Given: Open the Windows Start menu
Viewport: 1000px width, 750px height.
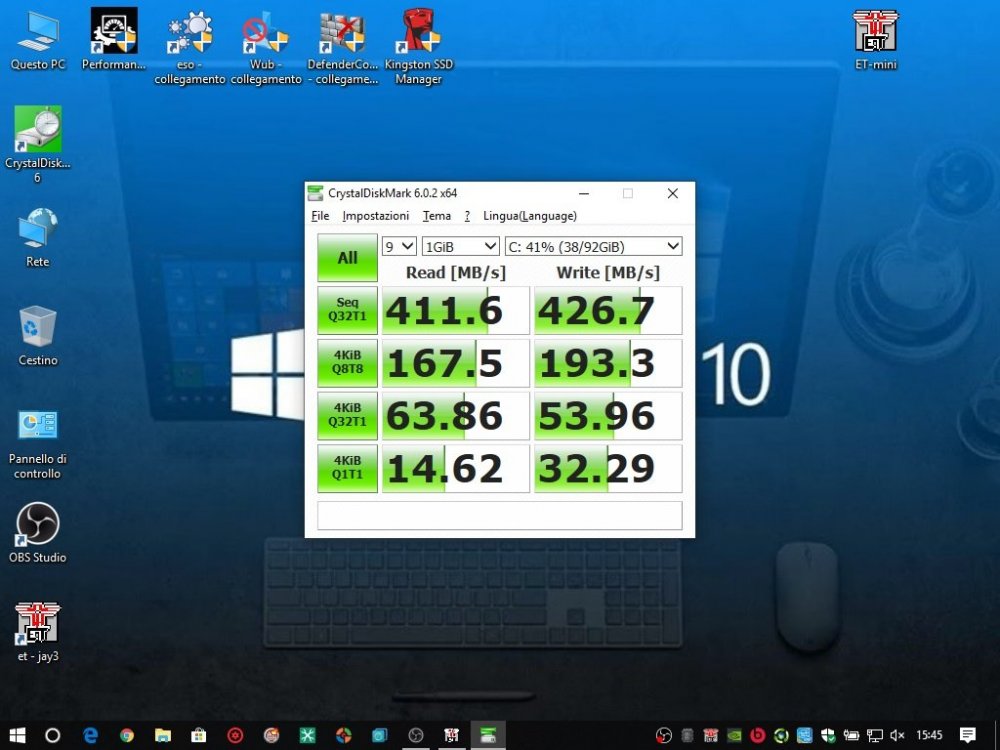Looking at the screenshot, I should tap(17, 735).
